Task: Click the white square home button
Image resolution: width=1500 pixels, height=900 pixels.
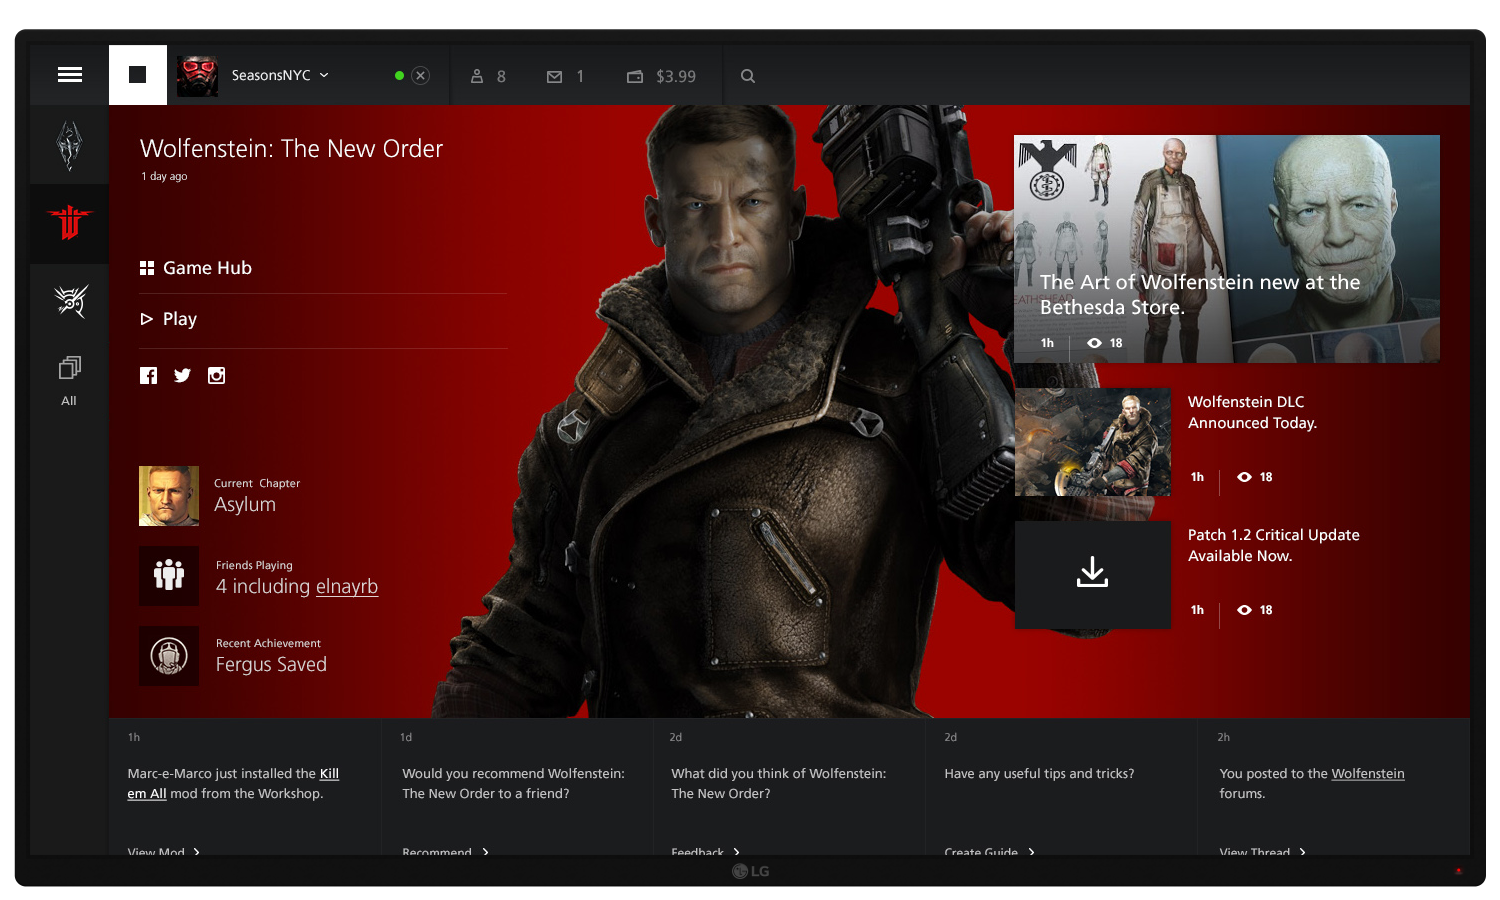Action: (x=138, y=75)
